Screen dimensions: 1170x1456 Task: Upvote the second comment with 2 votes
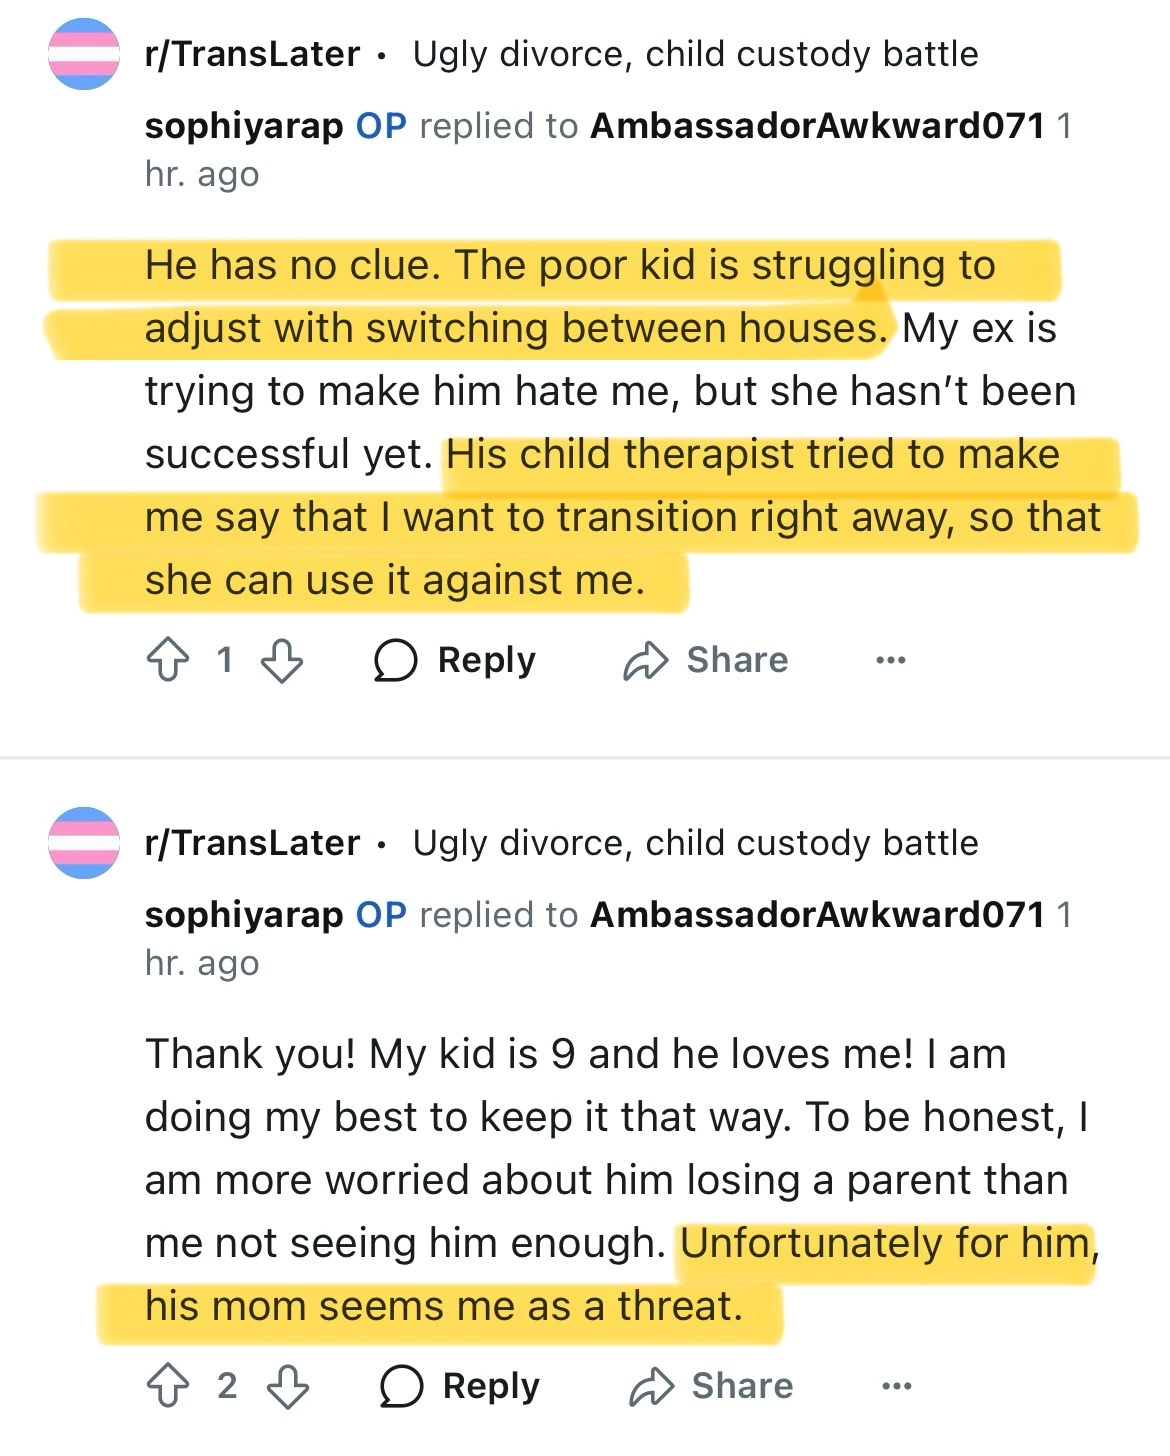point(167,1386)
